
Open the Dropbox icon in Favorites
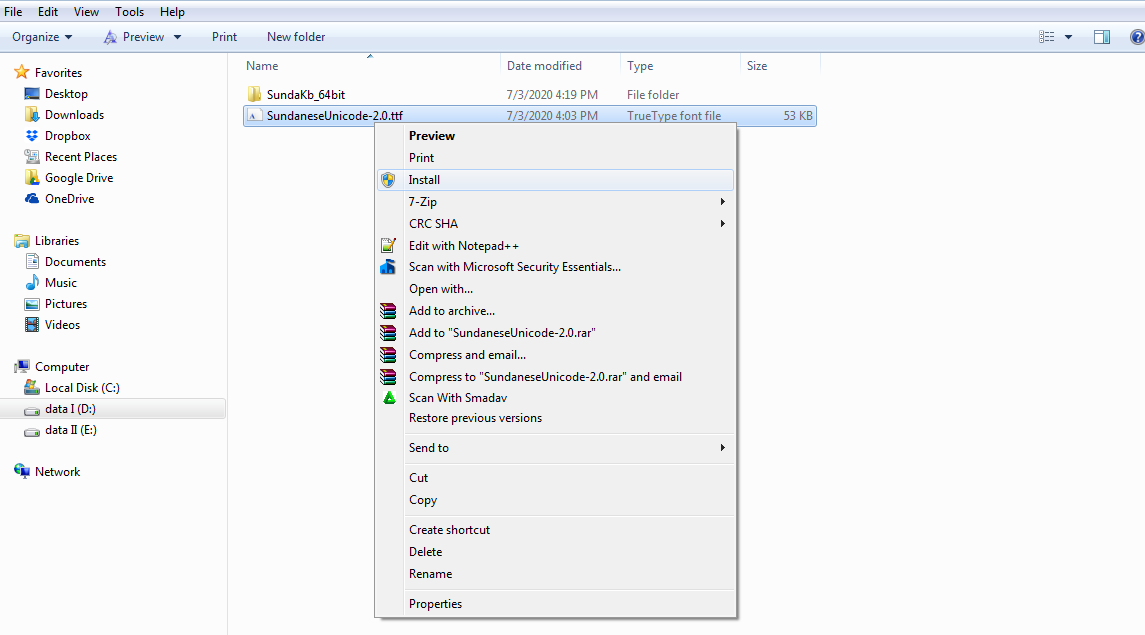(32, 136)
